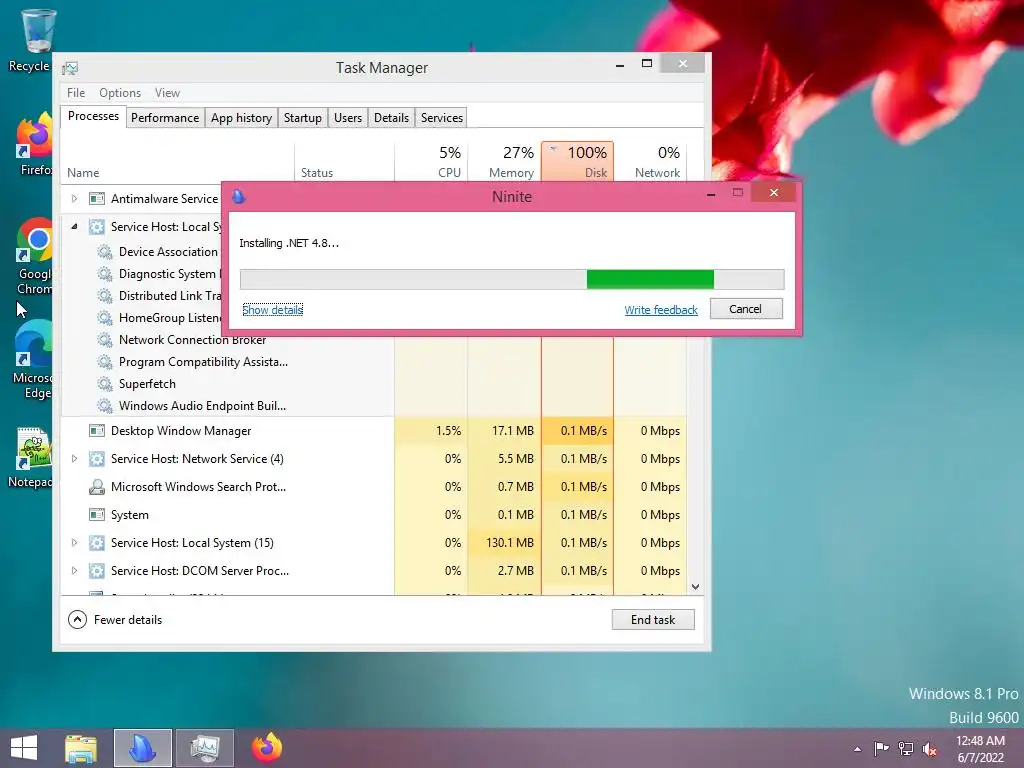Select Antimalware Service process icon
Image resolution: width=1024 pixels, height=768 pixels.
pyautogui.click(x=97, y=199)
